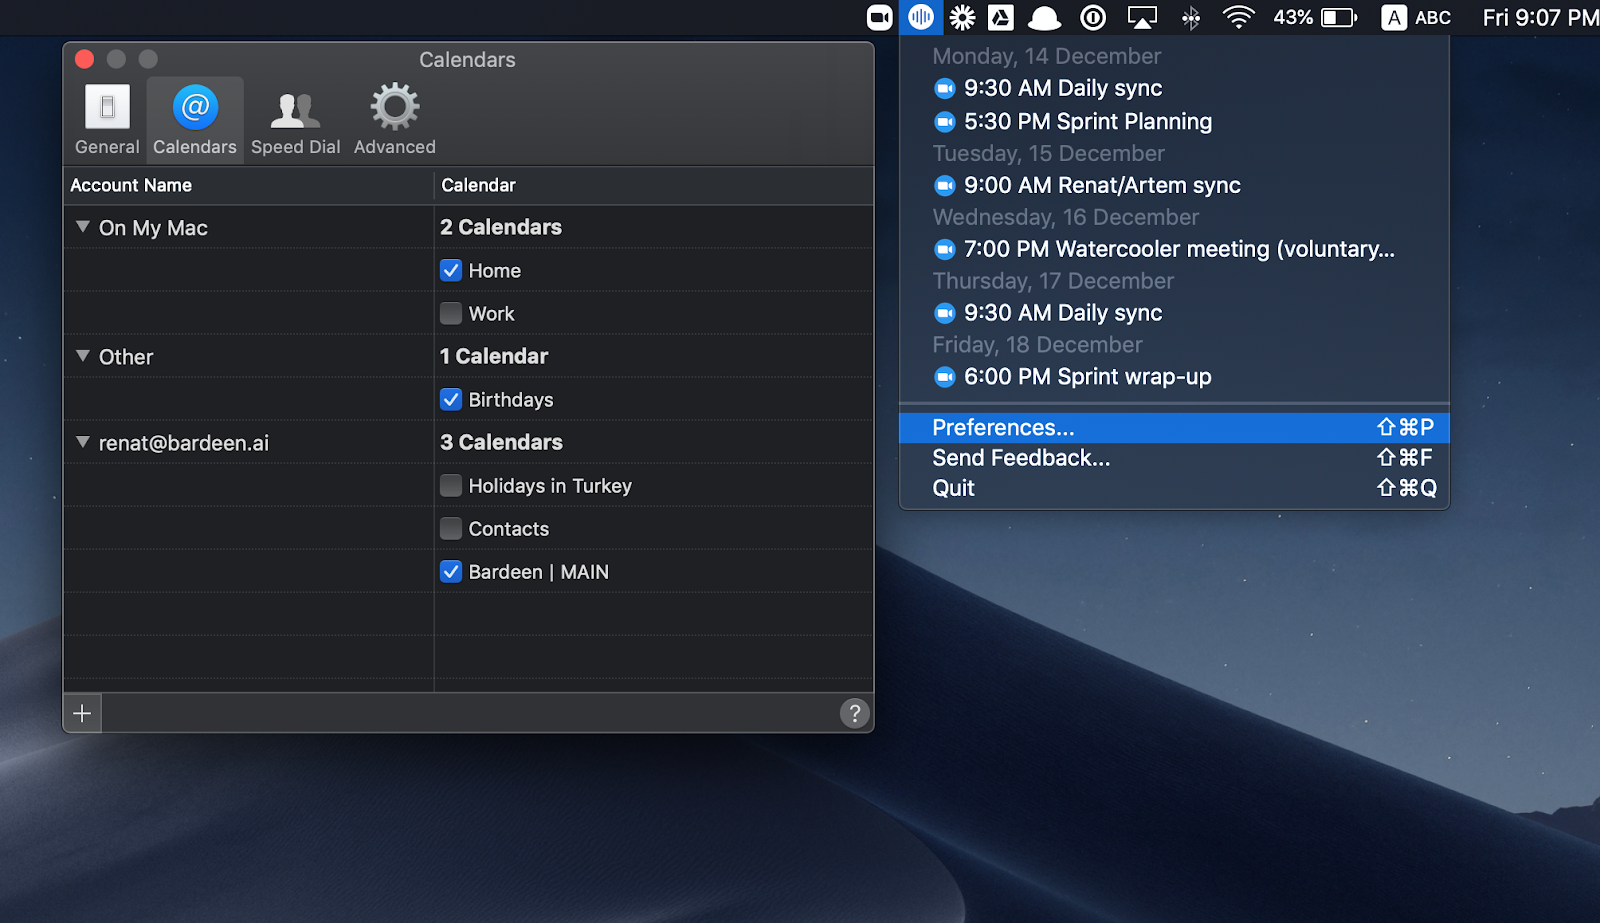Screen dimensions: 1600x923
Task: Enable the Holidays in Turkey checkbox
Action: coord(451,486)
